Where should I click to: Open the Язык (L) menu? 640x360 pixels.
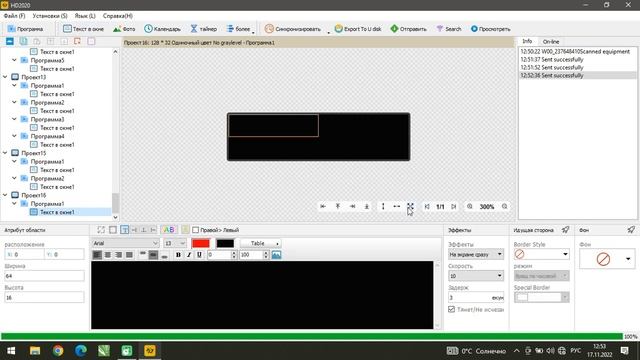pos(85,16)
